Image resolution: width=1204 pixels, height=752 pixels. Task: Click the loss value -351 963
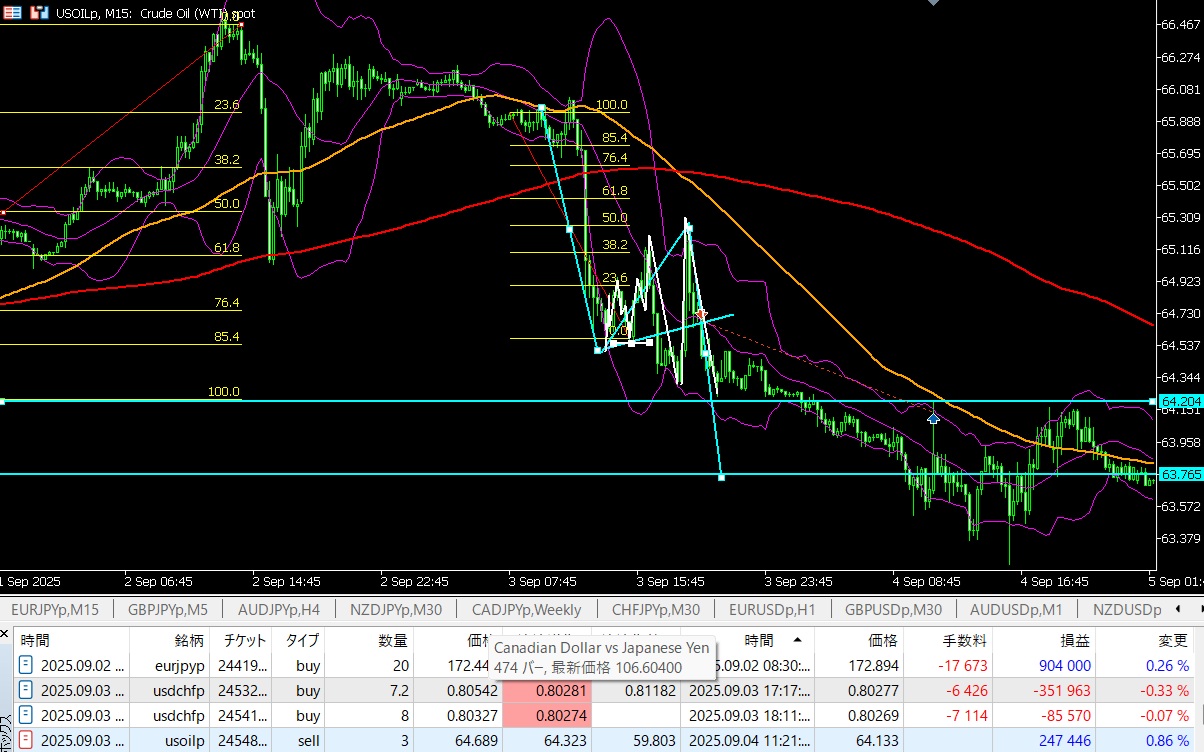(1060, 690)
